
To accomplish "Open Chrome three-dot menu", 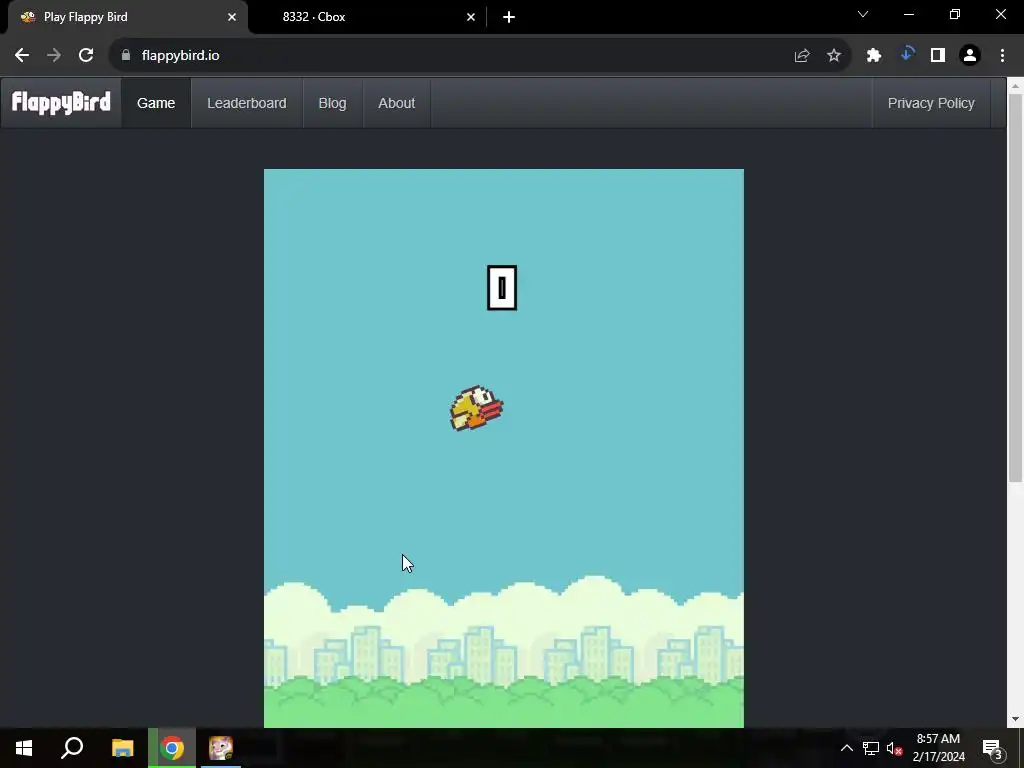I will pos(1002,56).
